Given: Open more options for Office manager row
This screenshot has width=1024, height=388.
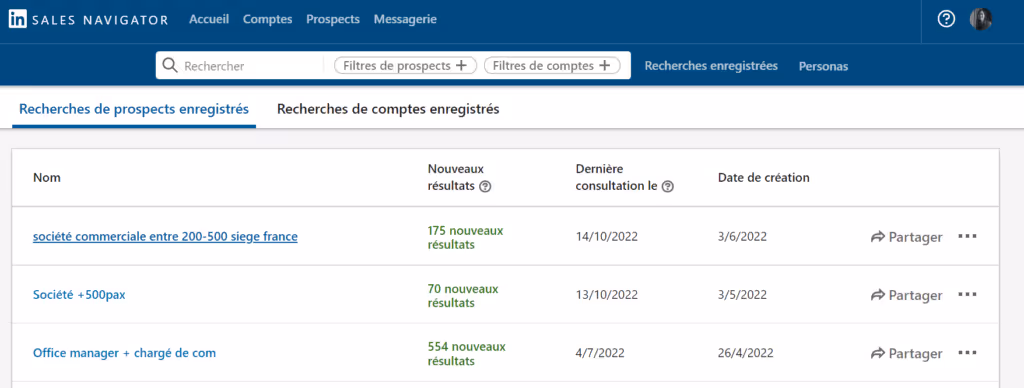Looking at the screenshot, I should 967,353.
